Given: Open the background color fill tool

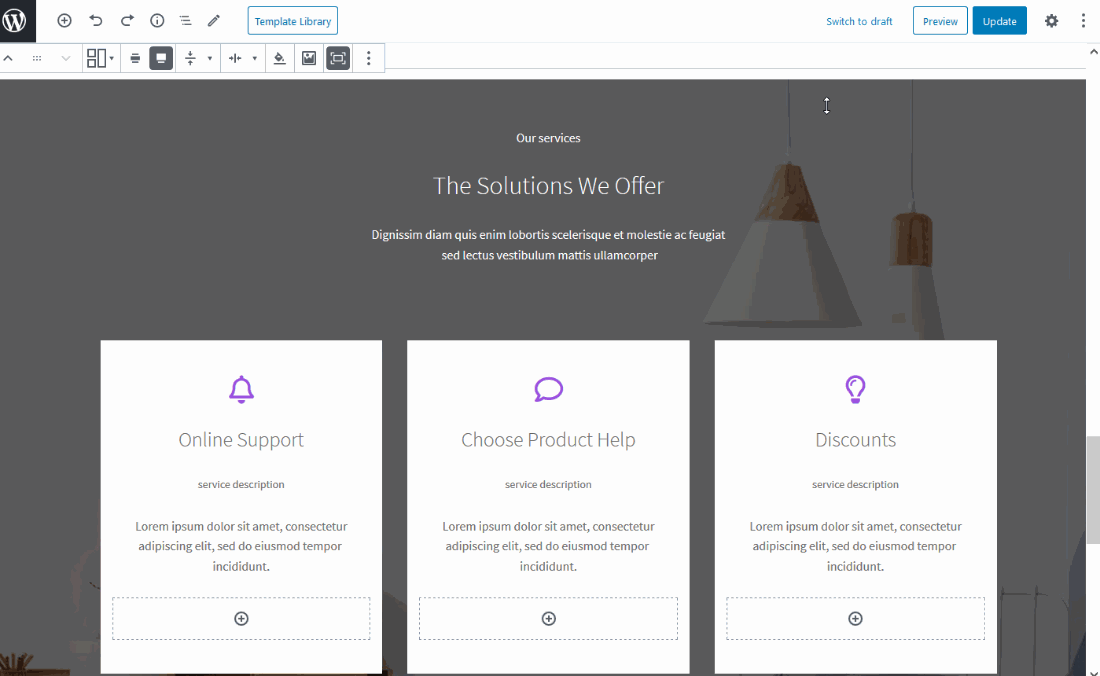Looking at the screenshot, I should pyautogui.click(x=280, y=58).
